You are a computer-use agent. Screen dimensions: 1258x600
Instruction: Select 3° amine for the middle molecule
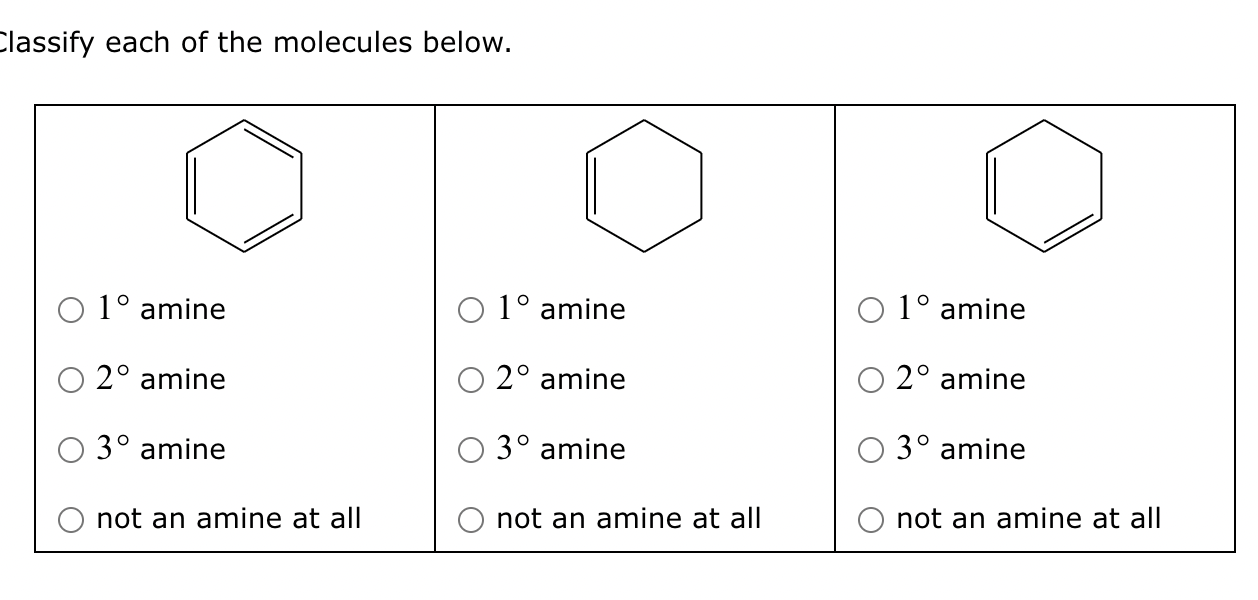coord(471,449)
